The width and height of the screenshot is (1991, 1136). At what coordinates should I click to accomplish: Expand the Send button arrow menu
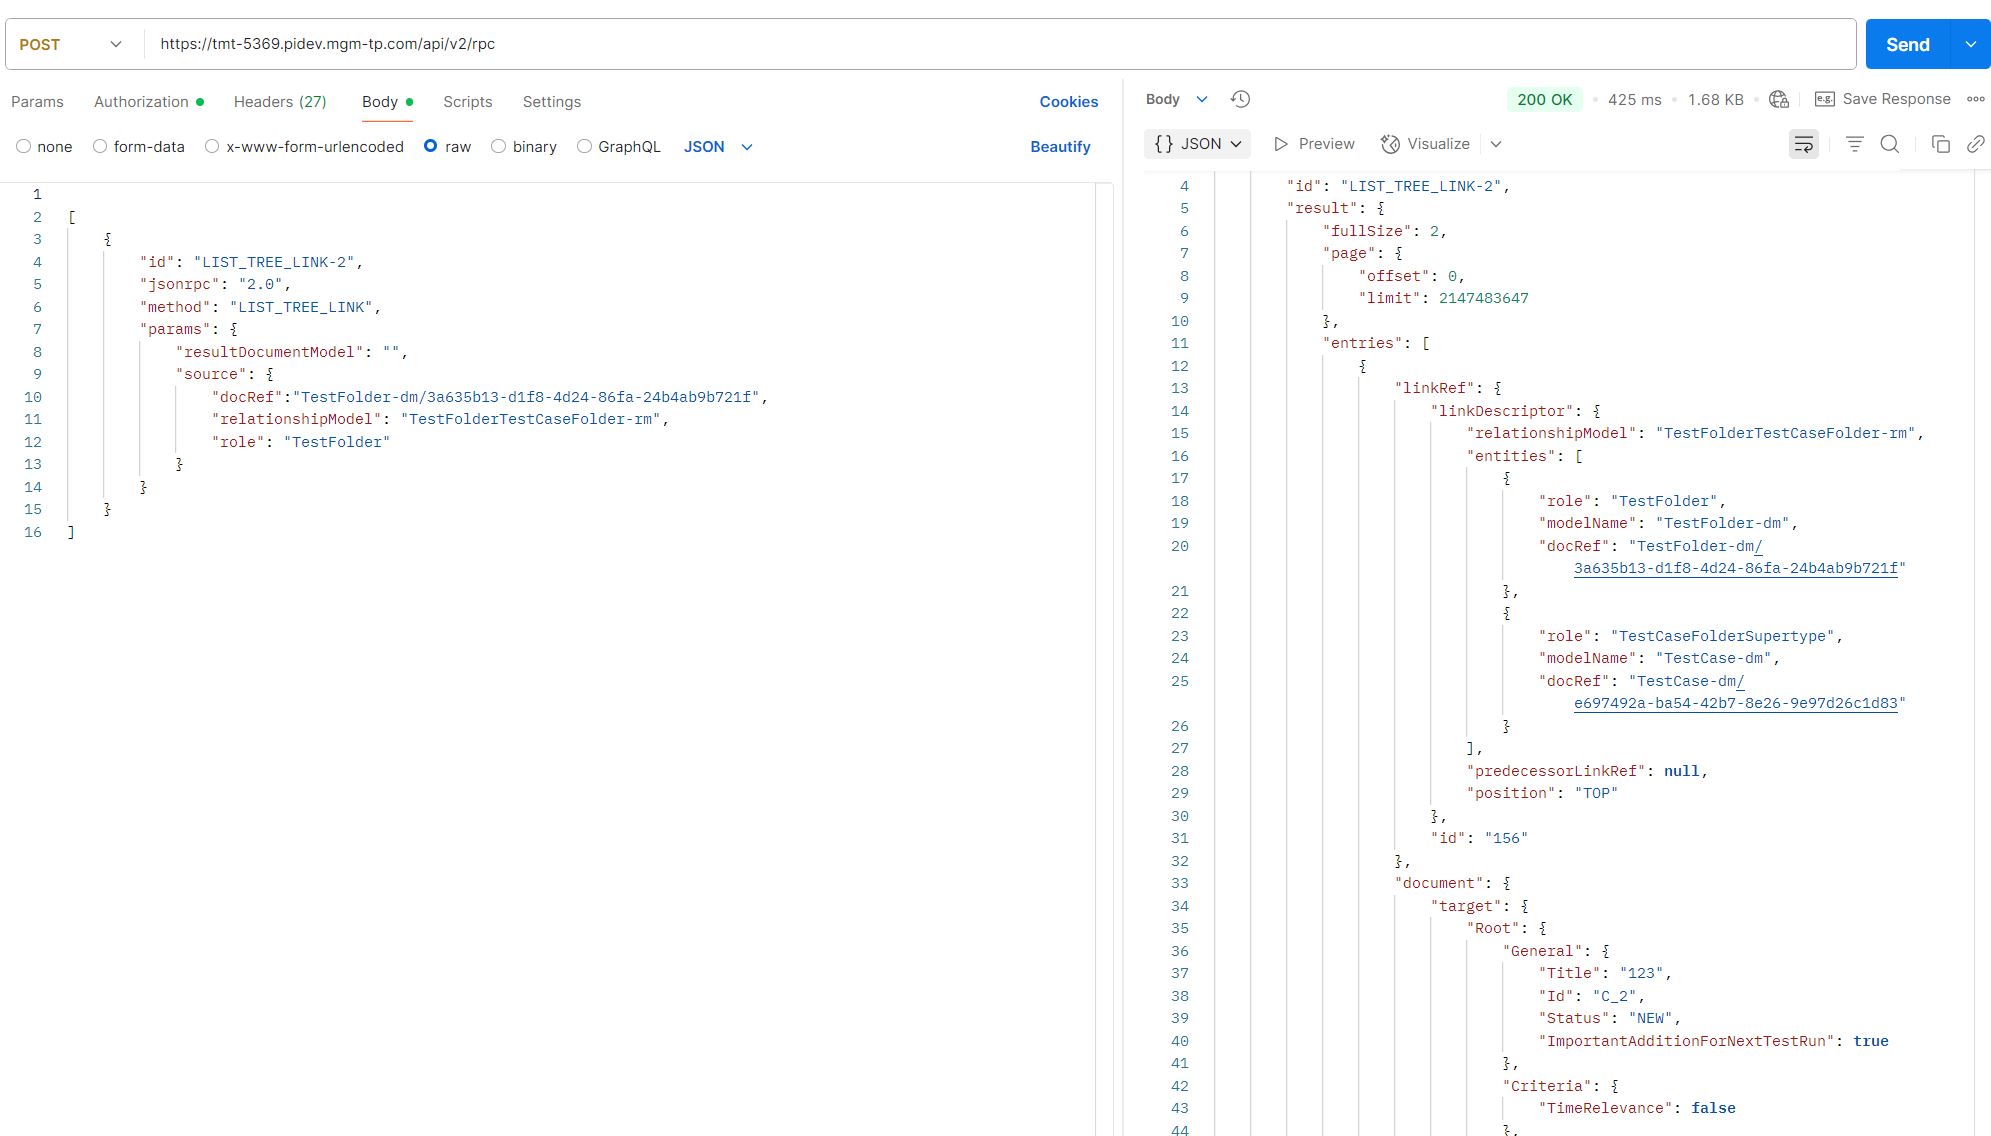(x=1970, y=44)
